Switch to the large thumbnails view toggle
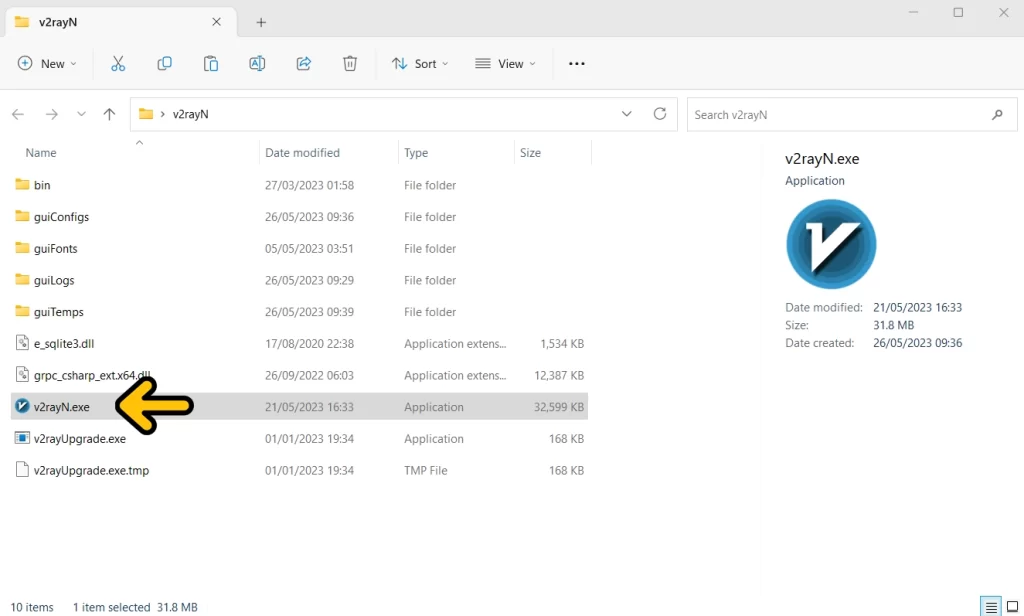The height and width of the screenshot is (616, 1024). tap(1012, 607)
